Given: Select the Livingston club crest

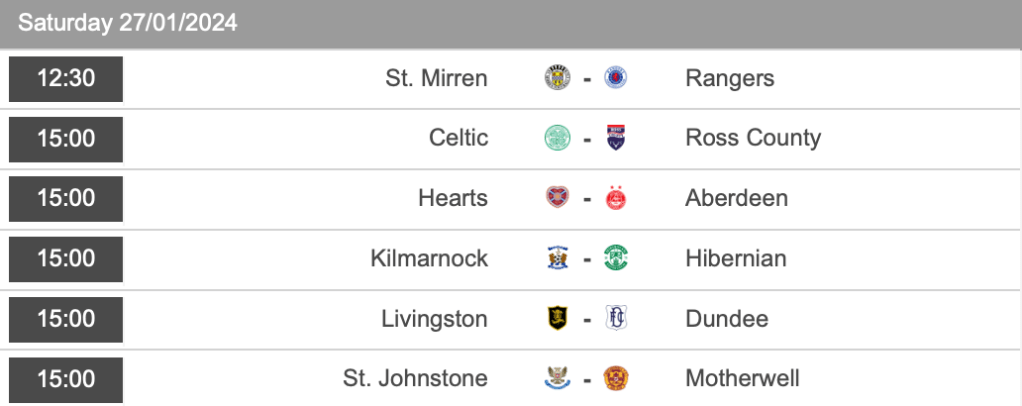Looking at the screenshot, I should point(557,318).
